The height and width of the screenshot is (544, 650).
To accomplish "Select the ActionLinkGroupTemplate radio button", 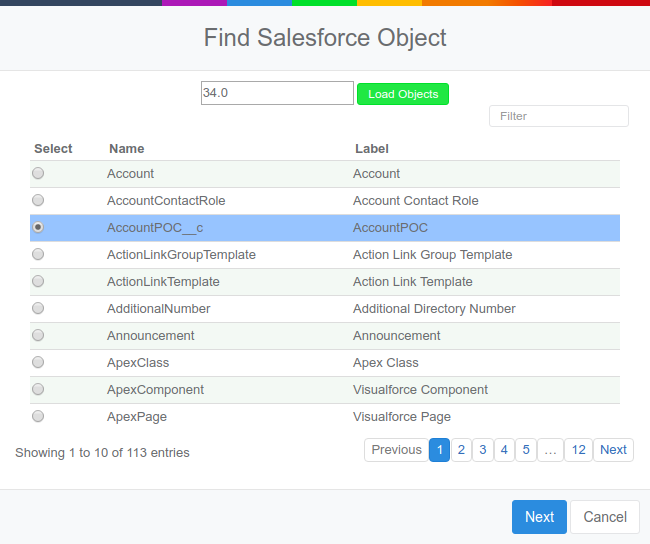I will click(38, 254).
